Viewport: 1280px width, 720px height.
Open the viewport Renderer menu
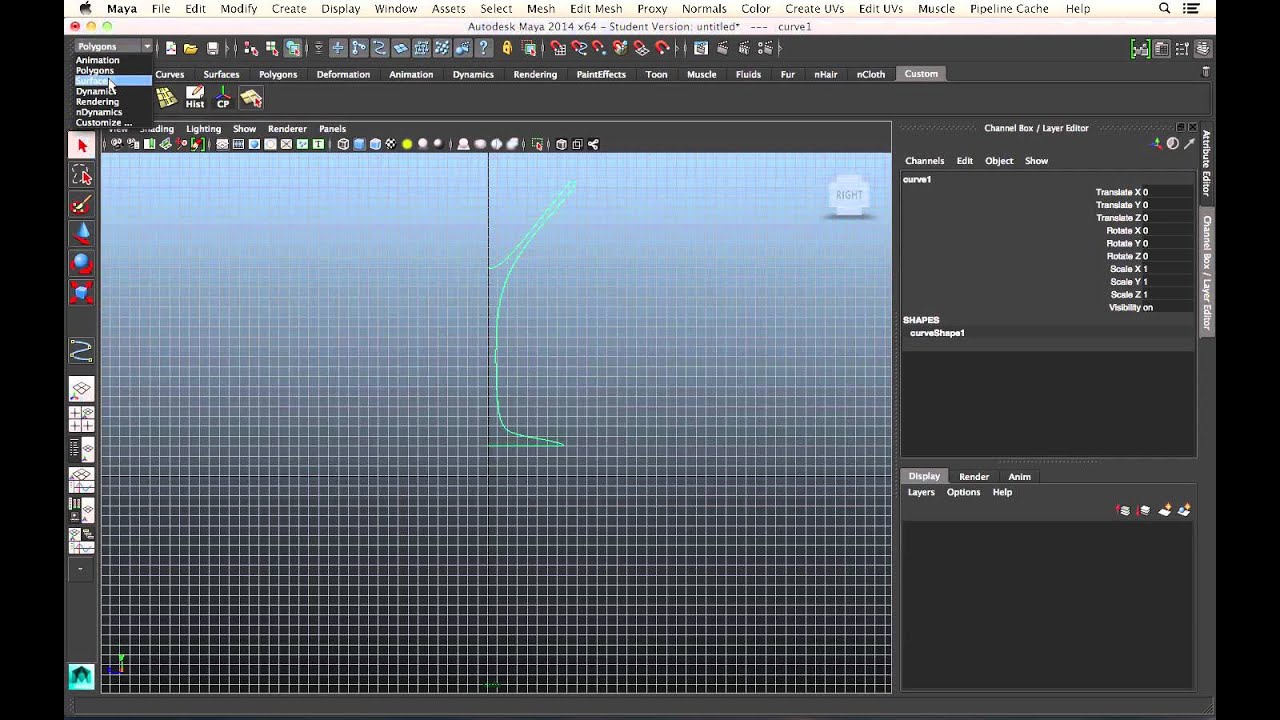point(287,129)
